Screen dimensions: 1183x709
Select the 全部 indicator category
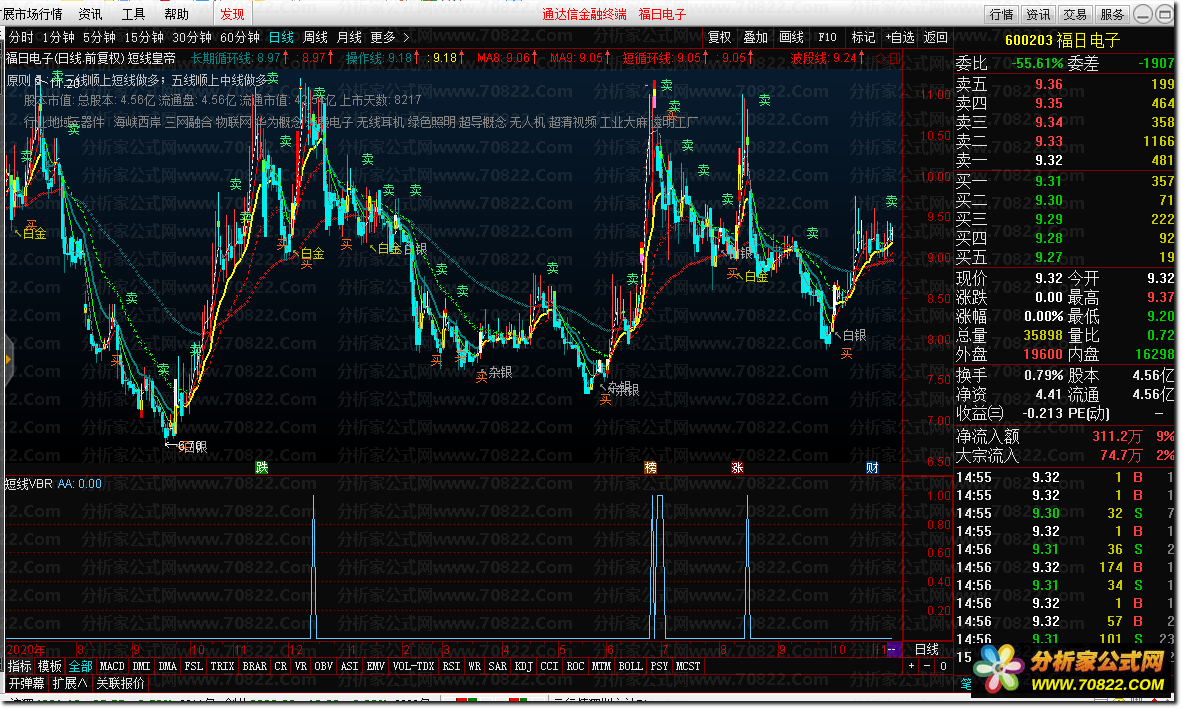(x=80, y=666)
